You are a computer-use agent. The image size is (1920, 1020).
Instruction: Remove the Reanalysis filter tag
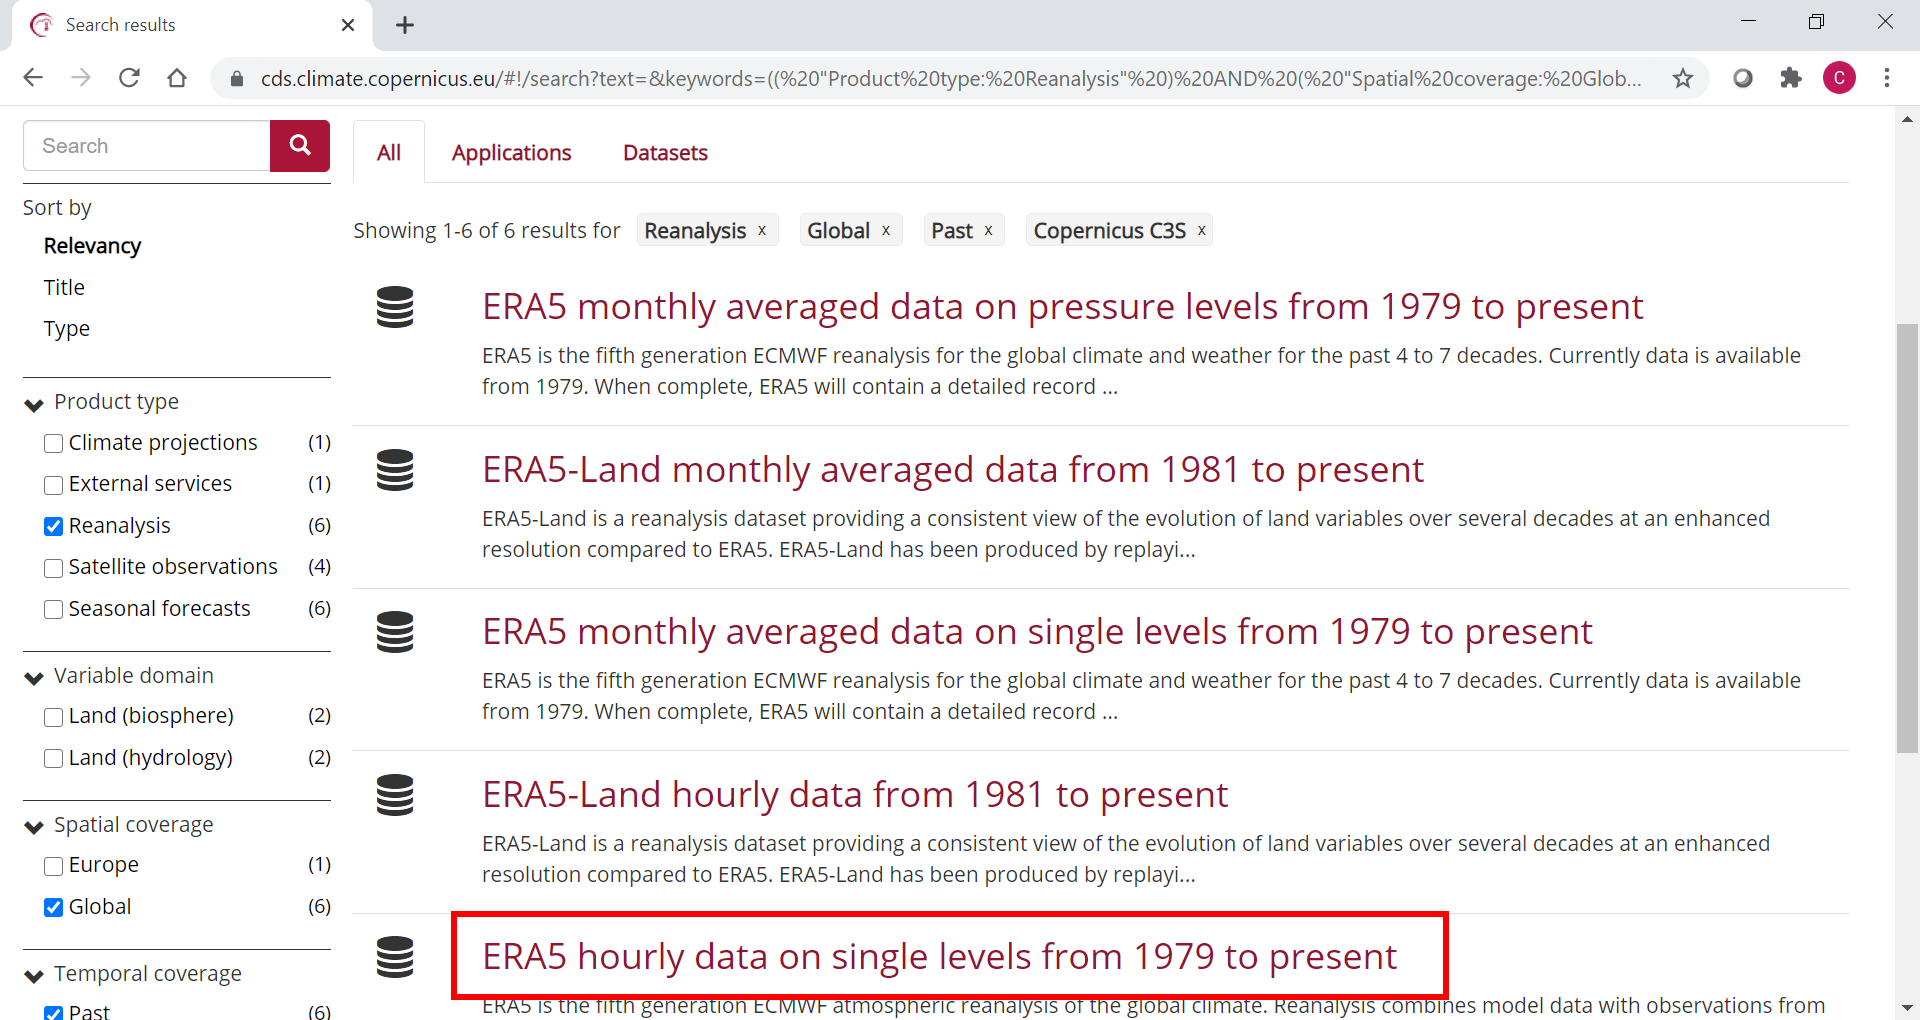[x=762, y=231]
